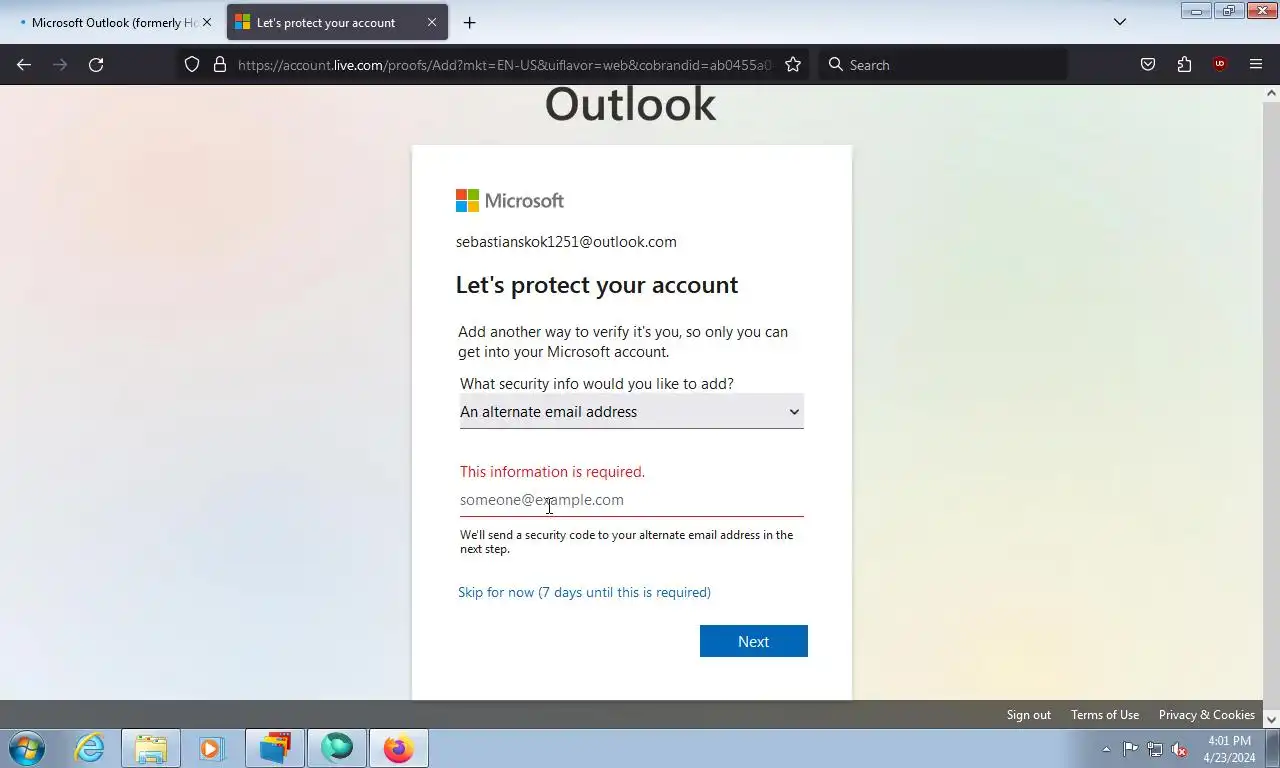Viewport: 1280px width, 768px height.
Task: Open the uBlock Origin extension icon
Action: tap(1219, 64)
